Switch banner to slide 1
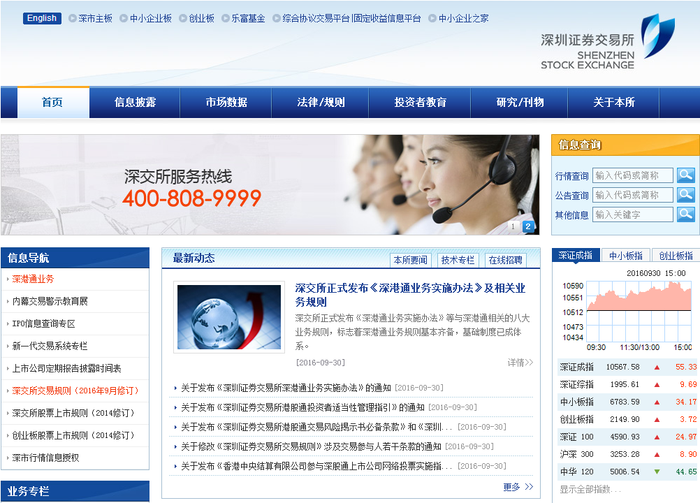This screenshot has width=700, height=503. 515,227
